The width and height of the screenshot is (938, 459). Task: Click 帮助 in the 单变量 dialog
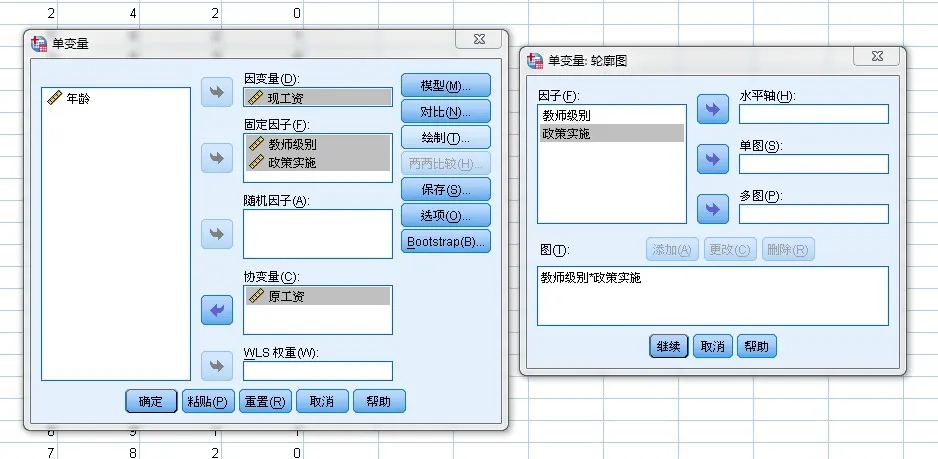(379, 401)
